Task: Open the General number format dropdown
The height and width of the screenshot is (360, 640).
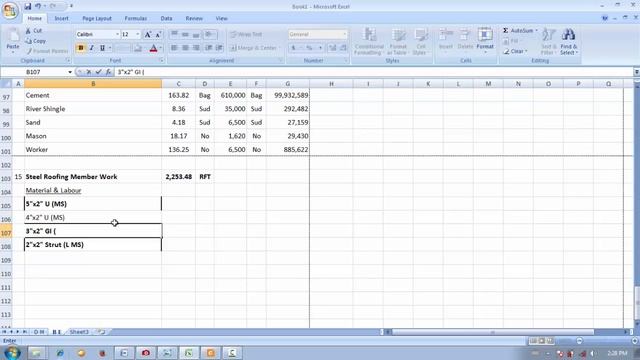Action: (x=344, y=34)
